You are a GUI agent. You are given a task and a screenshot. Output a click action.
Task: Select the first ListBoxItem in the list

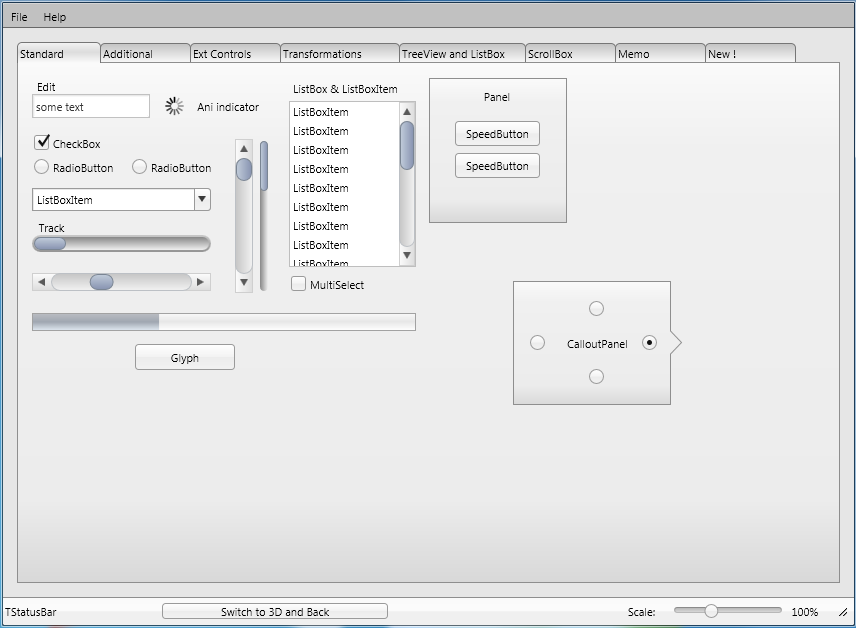pos(344,112)
